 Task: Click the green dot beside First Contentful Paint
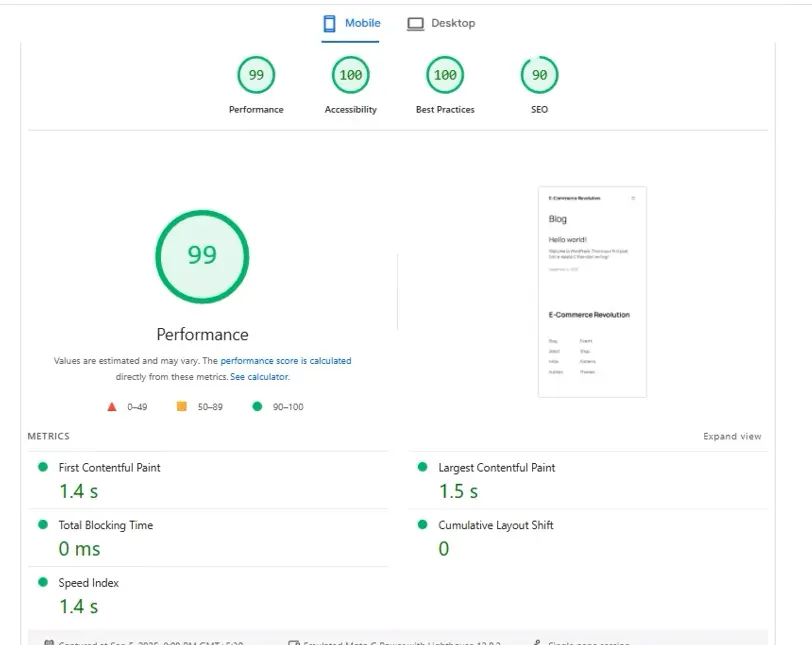click(x=43, y=467)
